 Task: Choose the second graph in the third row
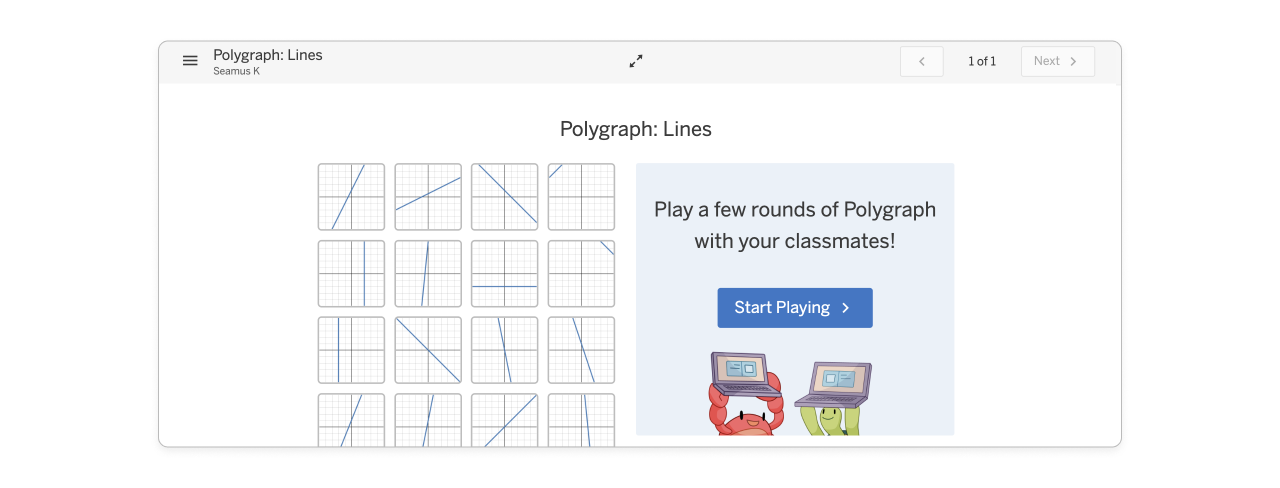coord(428,350)
